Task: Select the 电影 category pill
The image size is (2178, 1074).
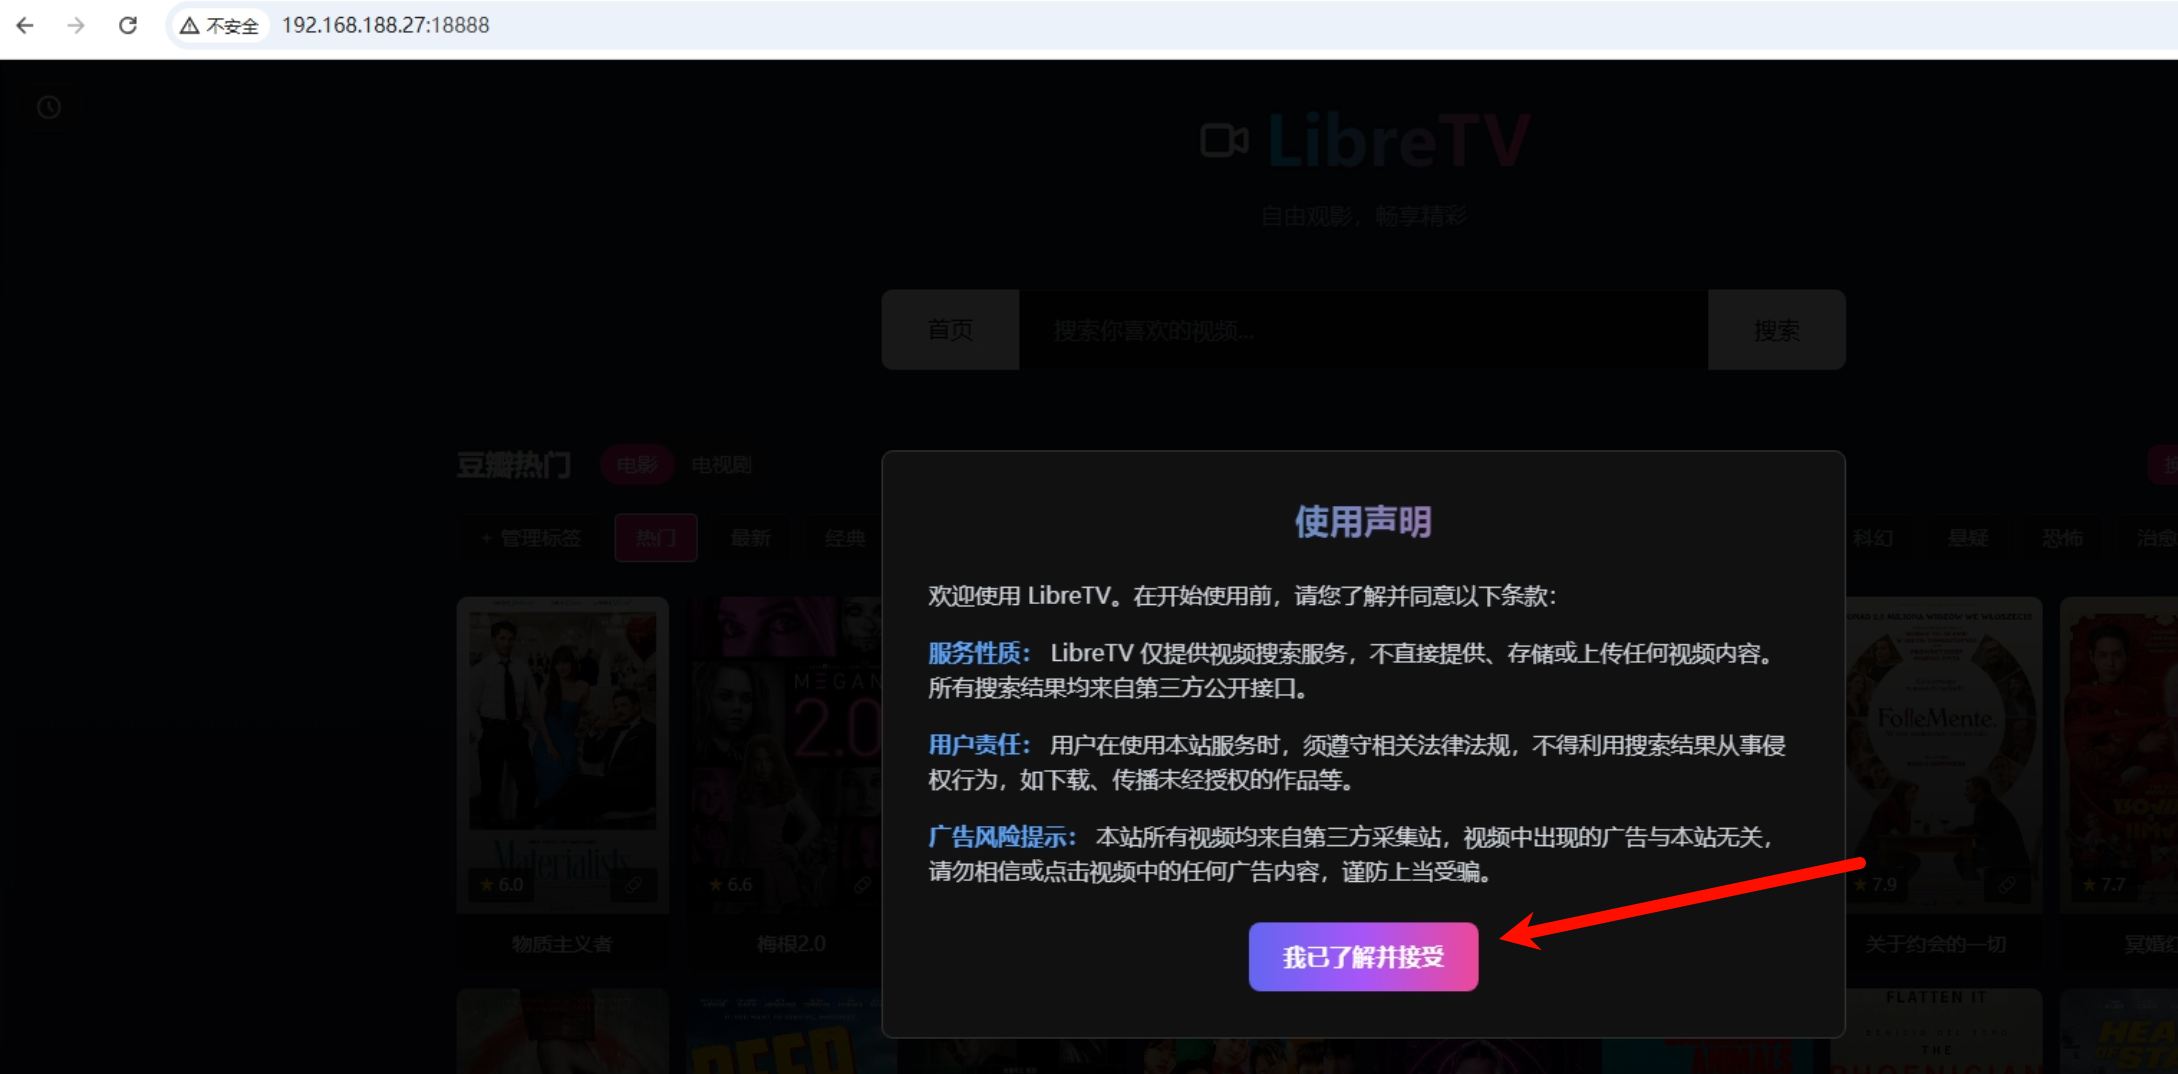Action: (x=636, y=464)
